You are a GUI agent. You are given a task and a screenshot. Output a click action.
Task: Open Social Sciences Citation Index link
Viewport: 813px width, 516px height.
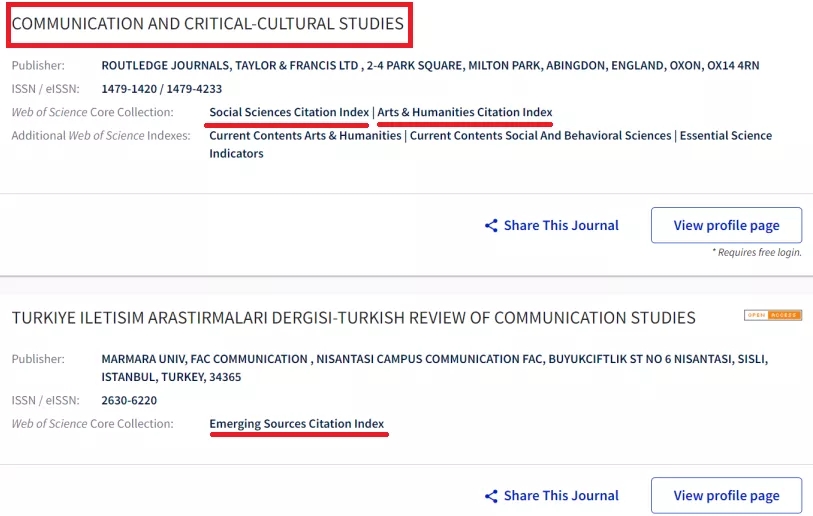pos(289,112)
